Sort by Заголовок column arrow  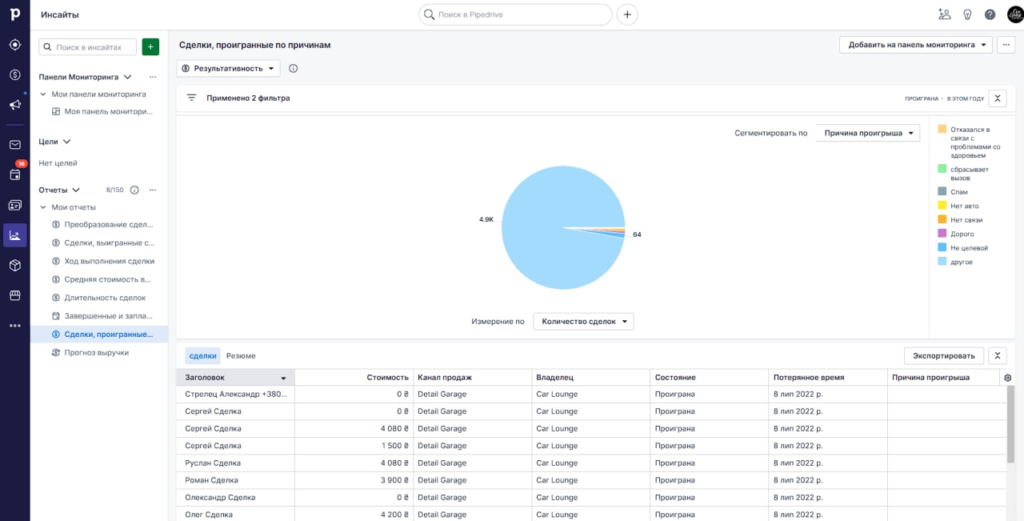pyautogui.click(x=283, y=378)
